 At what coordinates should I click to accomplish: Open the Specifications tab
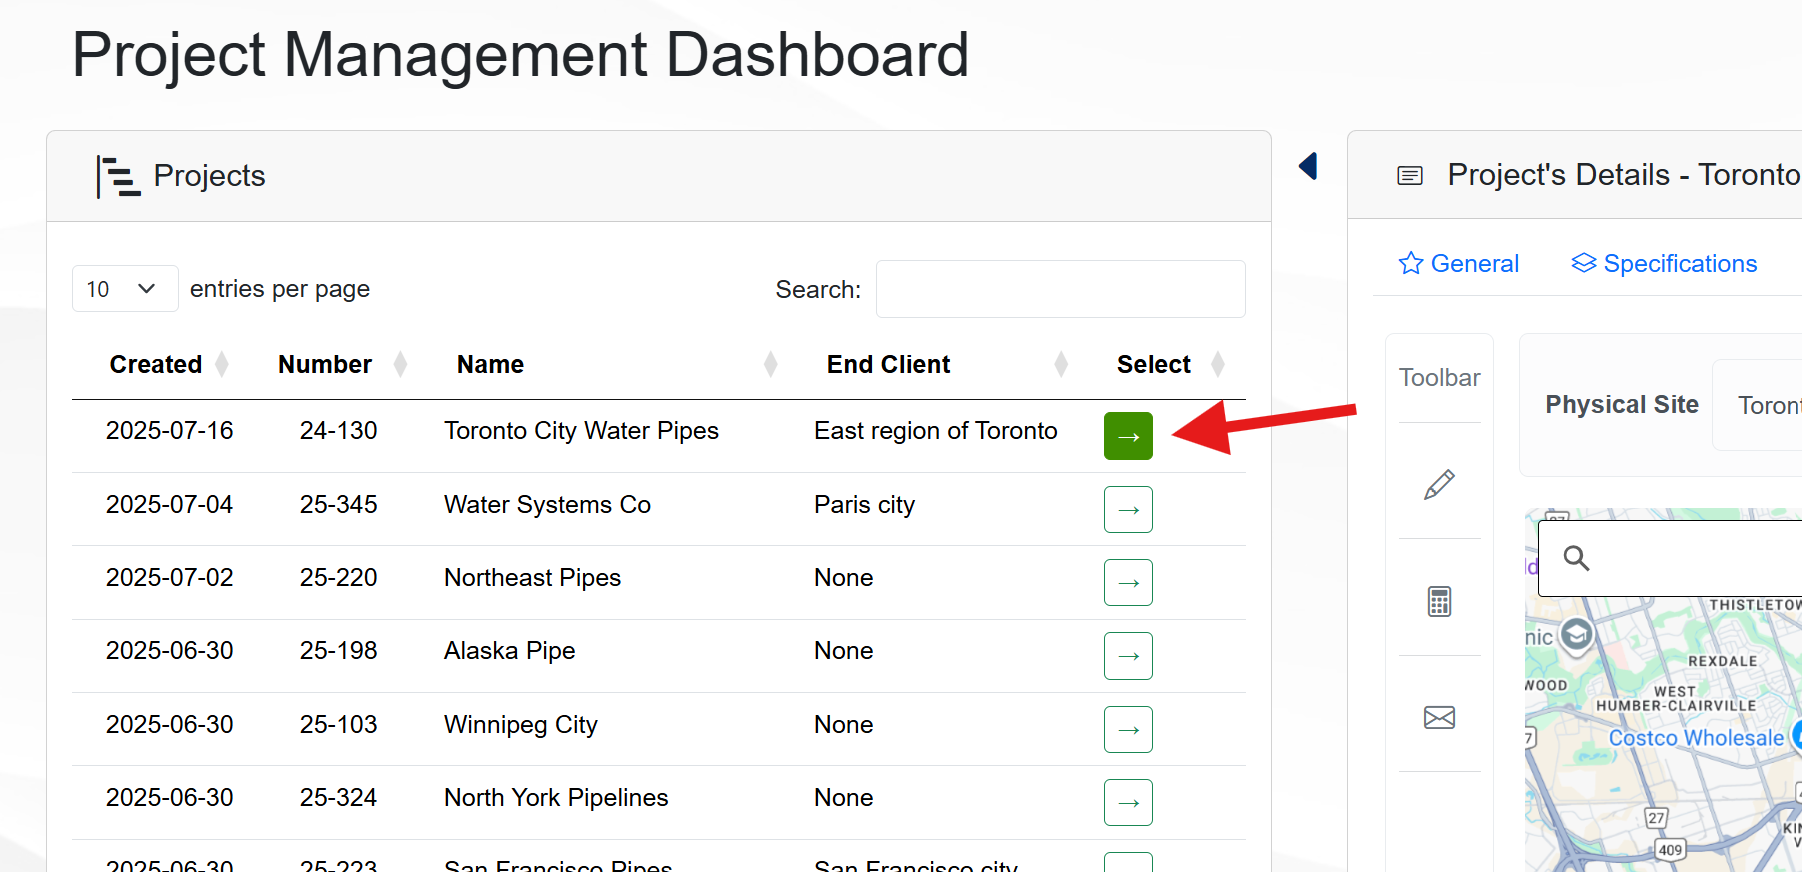[1664, 264]
